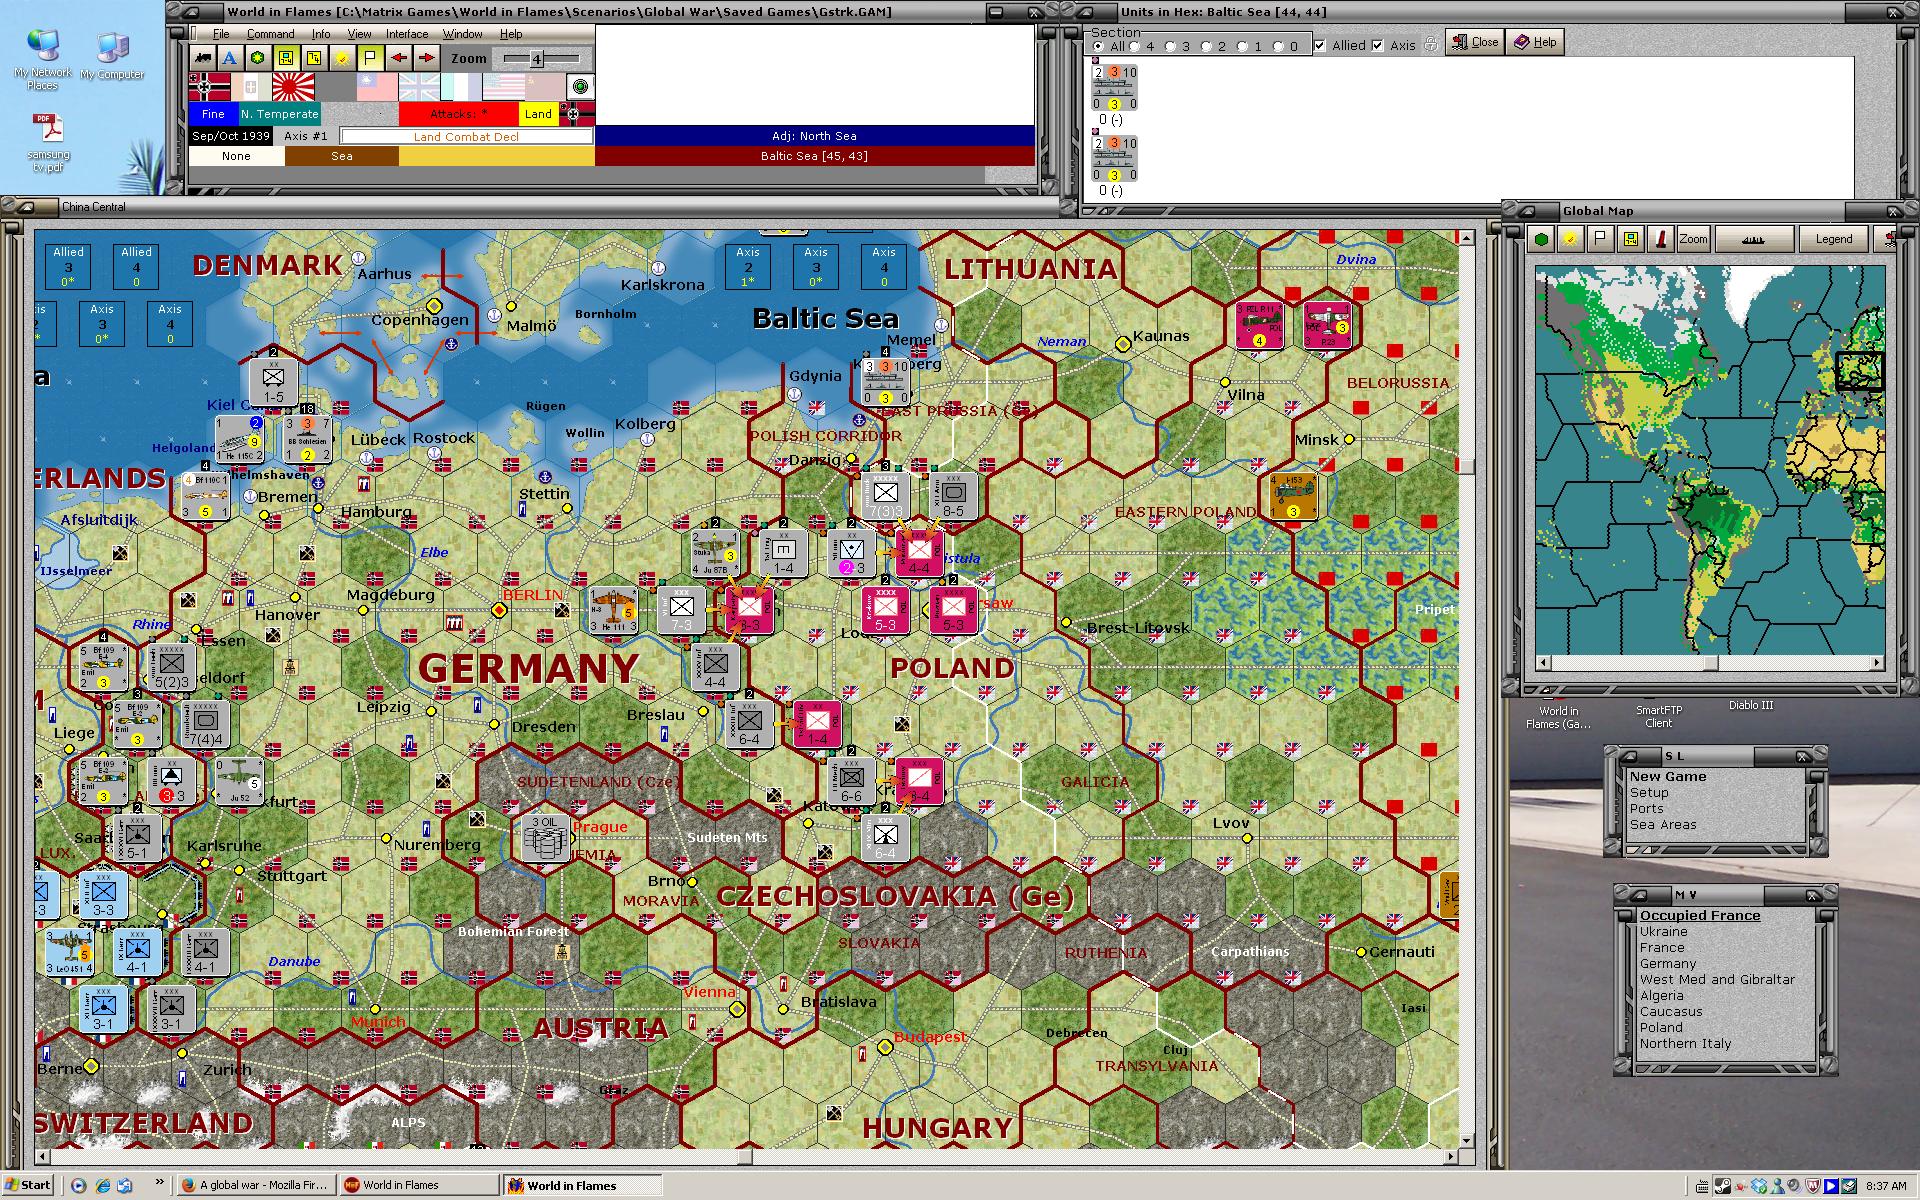Toggle the white flag icon in main toolbar

point(370,58)
